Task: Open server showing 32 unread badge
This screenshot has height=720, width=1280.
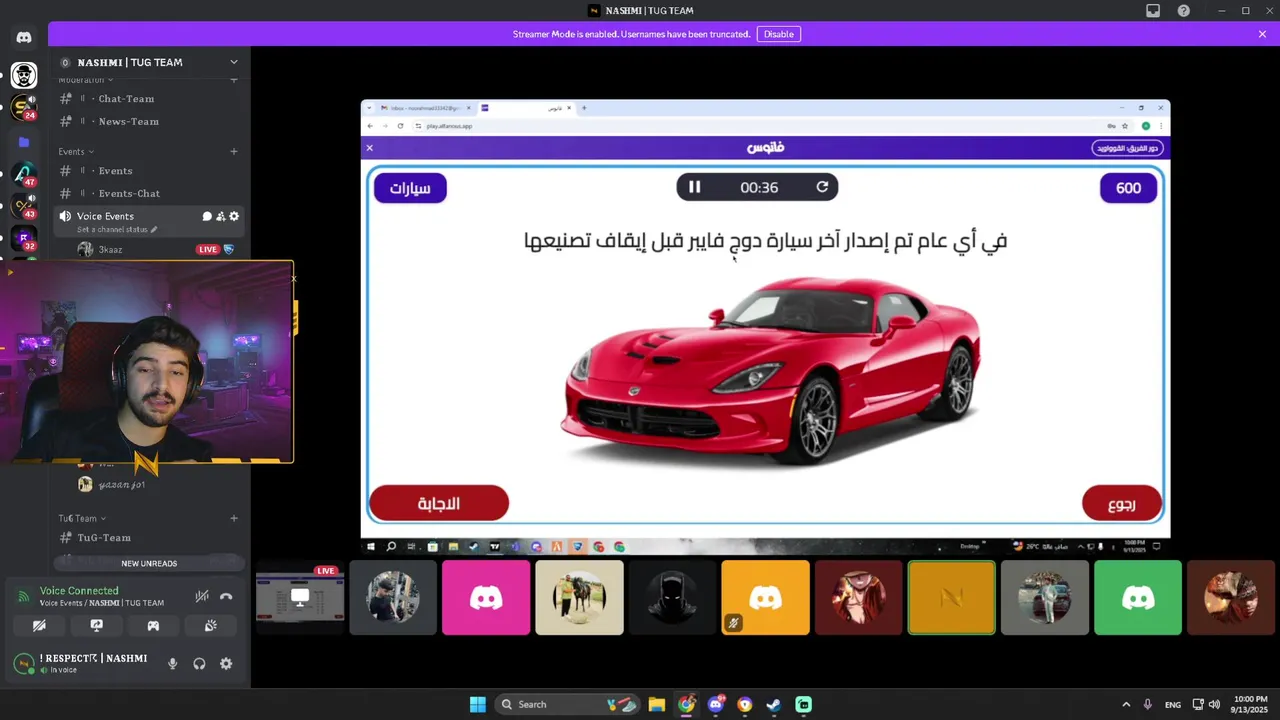Action: click(24, 239)
